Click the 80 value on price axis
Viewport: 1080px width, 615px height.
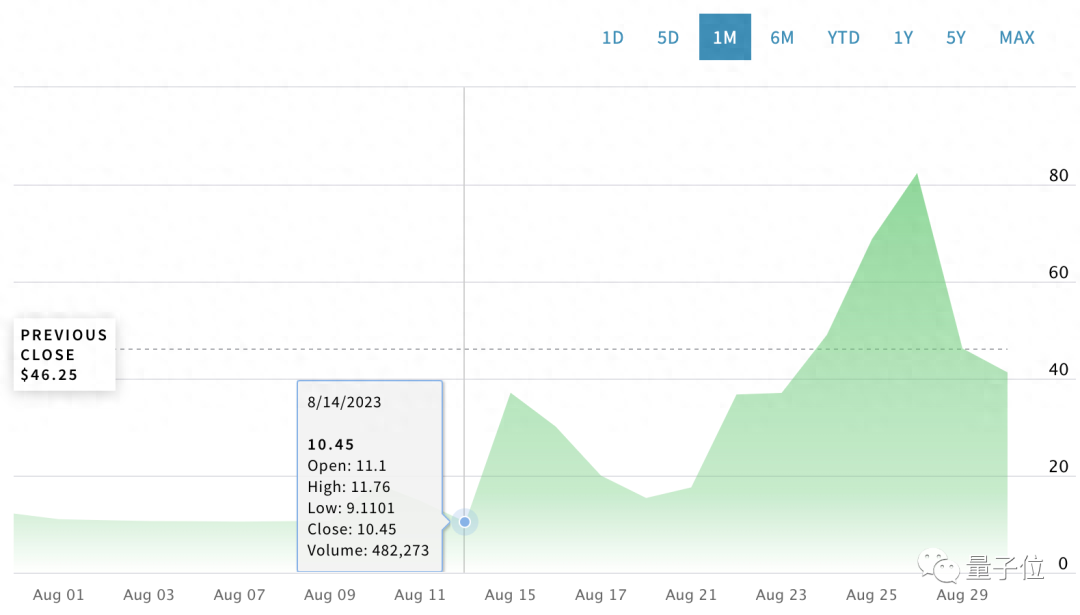(1057, 176)
